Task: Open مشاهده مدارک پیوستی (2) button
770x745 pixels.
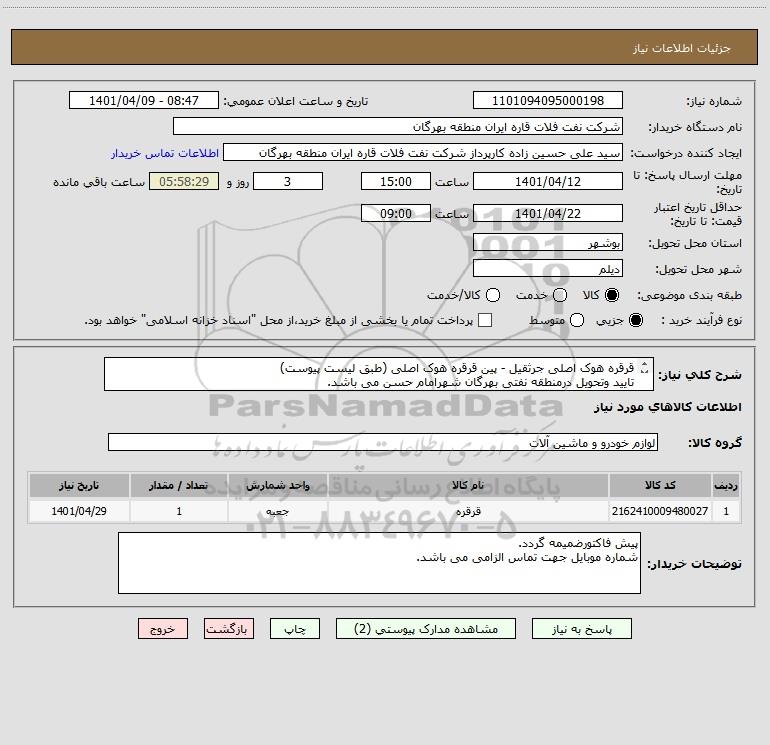Action: [x=426, y=629]
